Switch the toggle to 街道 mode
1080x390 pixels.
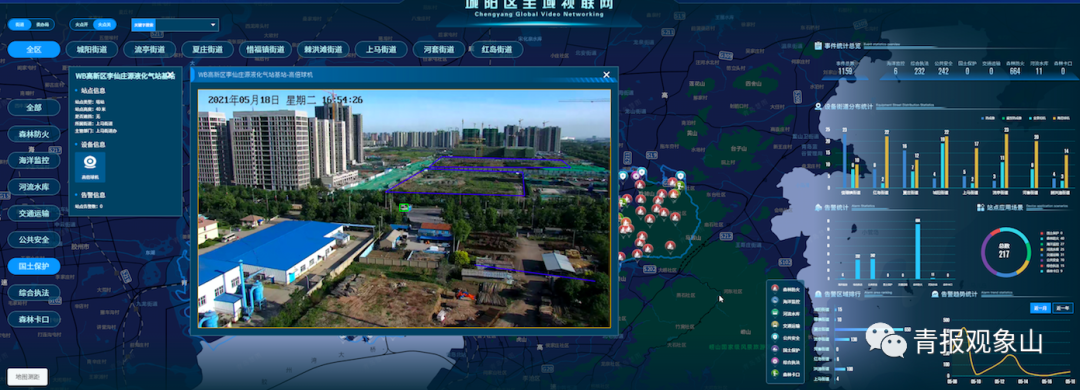[x=19, y=25]
